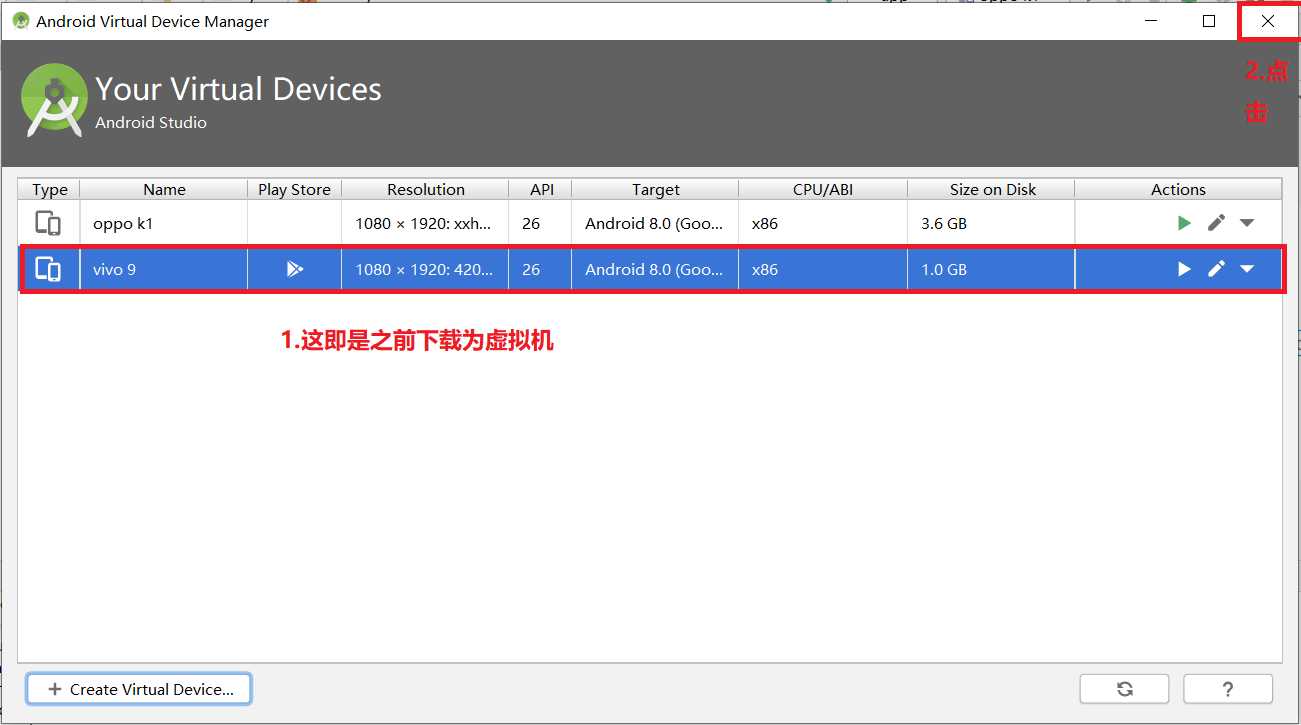Sort by the Size on Disk column header
Screen dimensions: 1301x725
[x=991, y=189]
